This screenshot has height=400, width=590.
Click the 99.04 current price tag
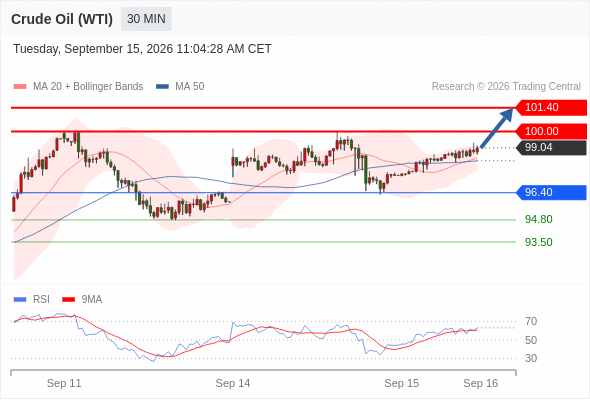550,148
